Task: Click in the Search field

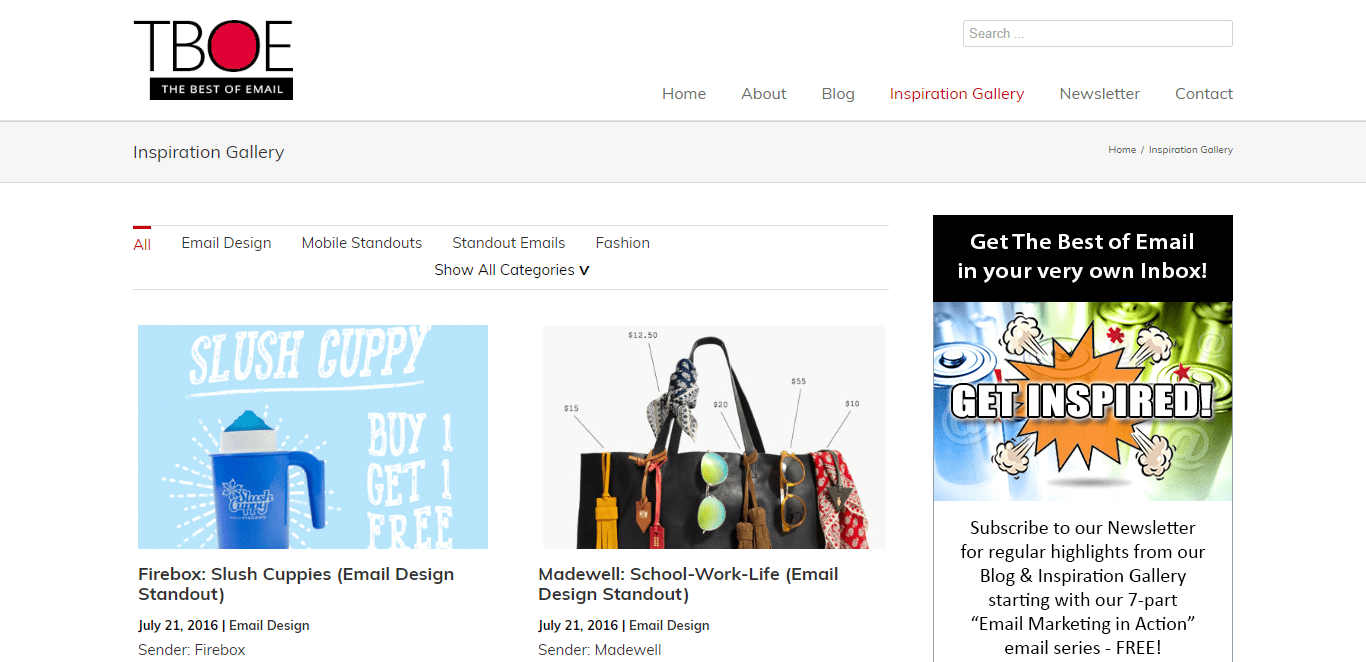Action: pyautogui.click(x=1097, y=33)
